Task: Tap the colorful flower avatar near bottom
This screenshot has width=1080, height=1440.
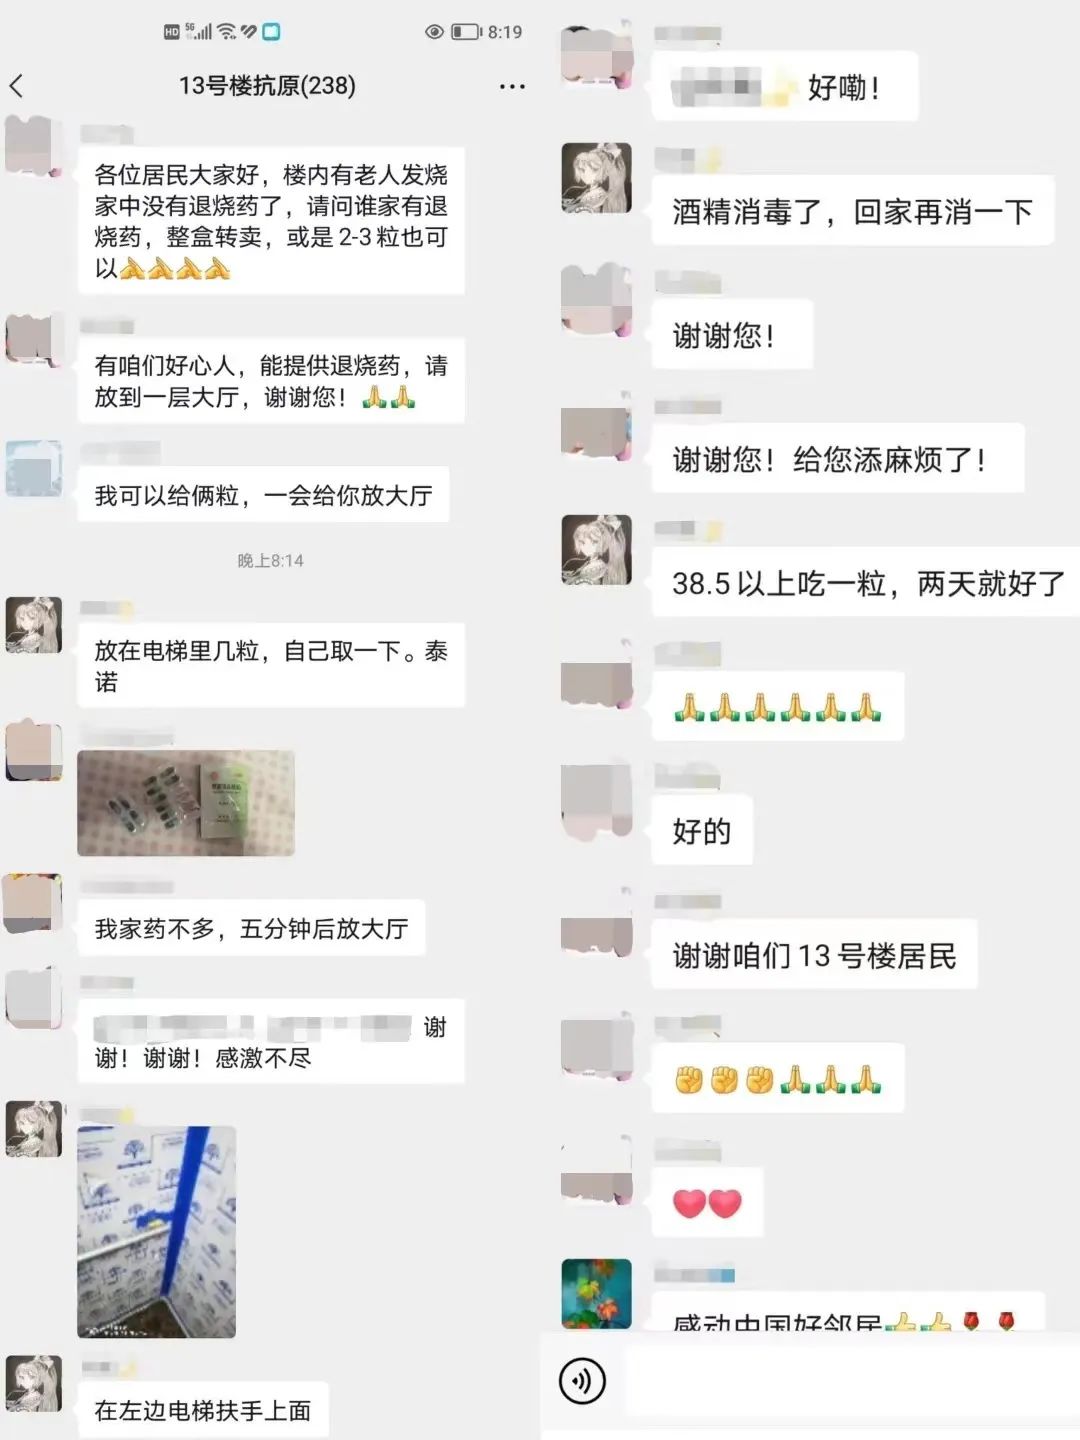Action: tap(597, 1293)
